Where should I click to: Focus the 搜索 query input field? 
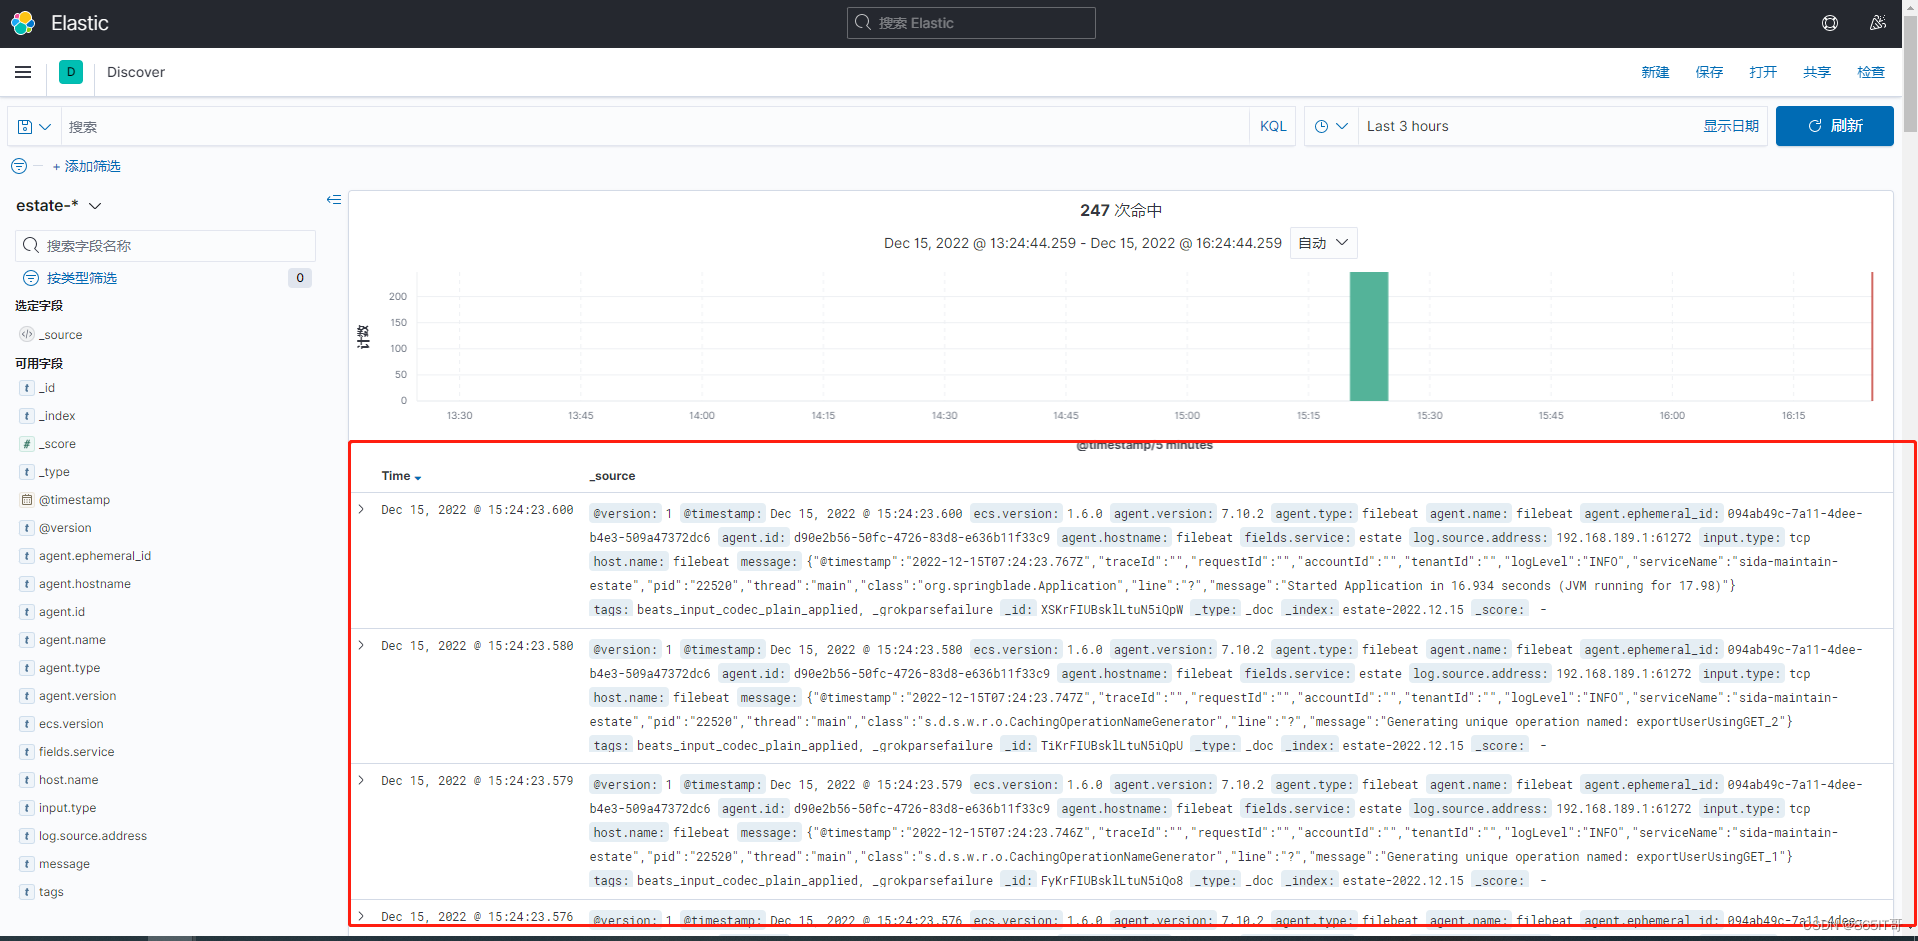[655, 127]
